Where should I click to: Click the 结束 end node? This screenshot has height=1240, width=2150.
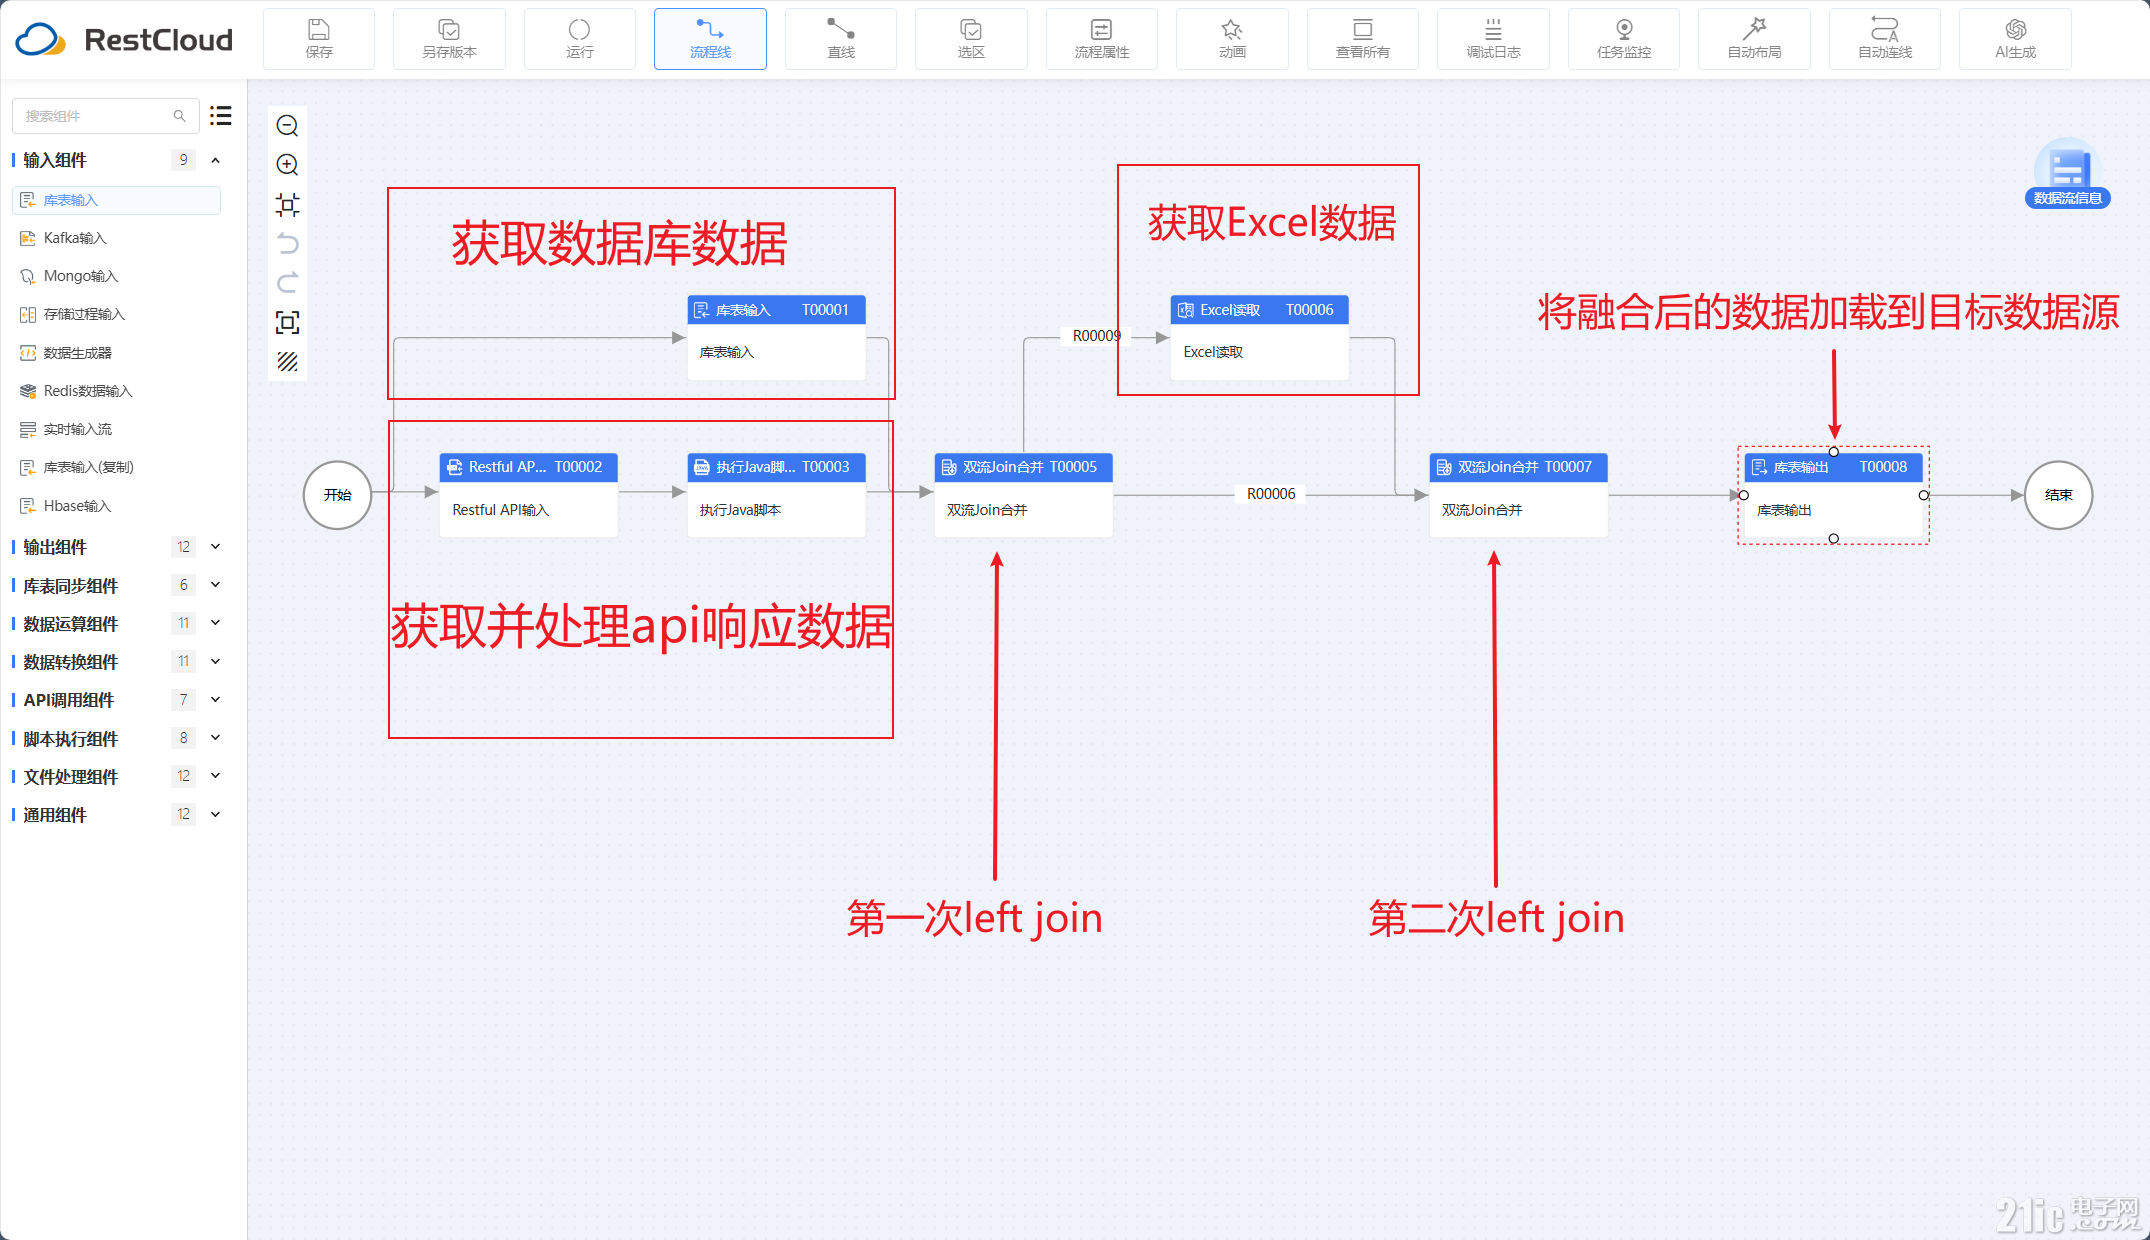click(x=2058, y=495)
